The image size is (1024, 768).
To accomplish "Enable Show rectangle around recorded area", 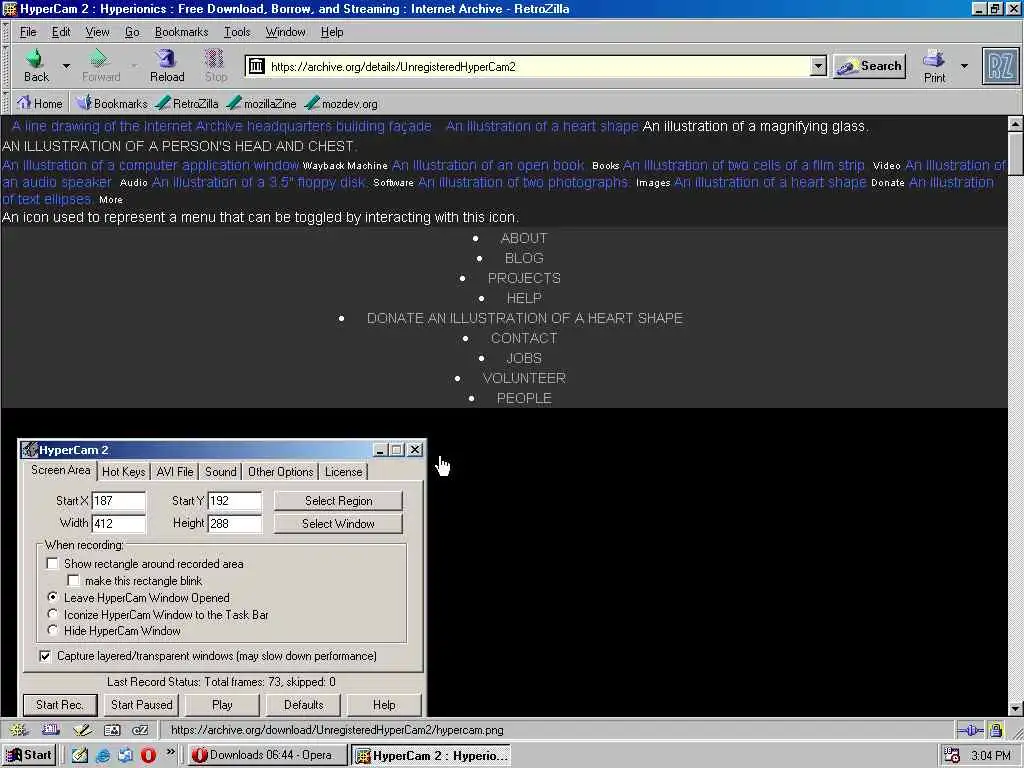I will 52,564.
